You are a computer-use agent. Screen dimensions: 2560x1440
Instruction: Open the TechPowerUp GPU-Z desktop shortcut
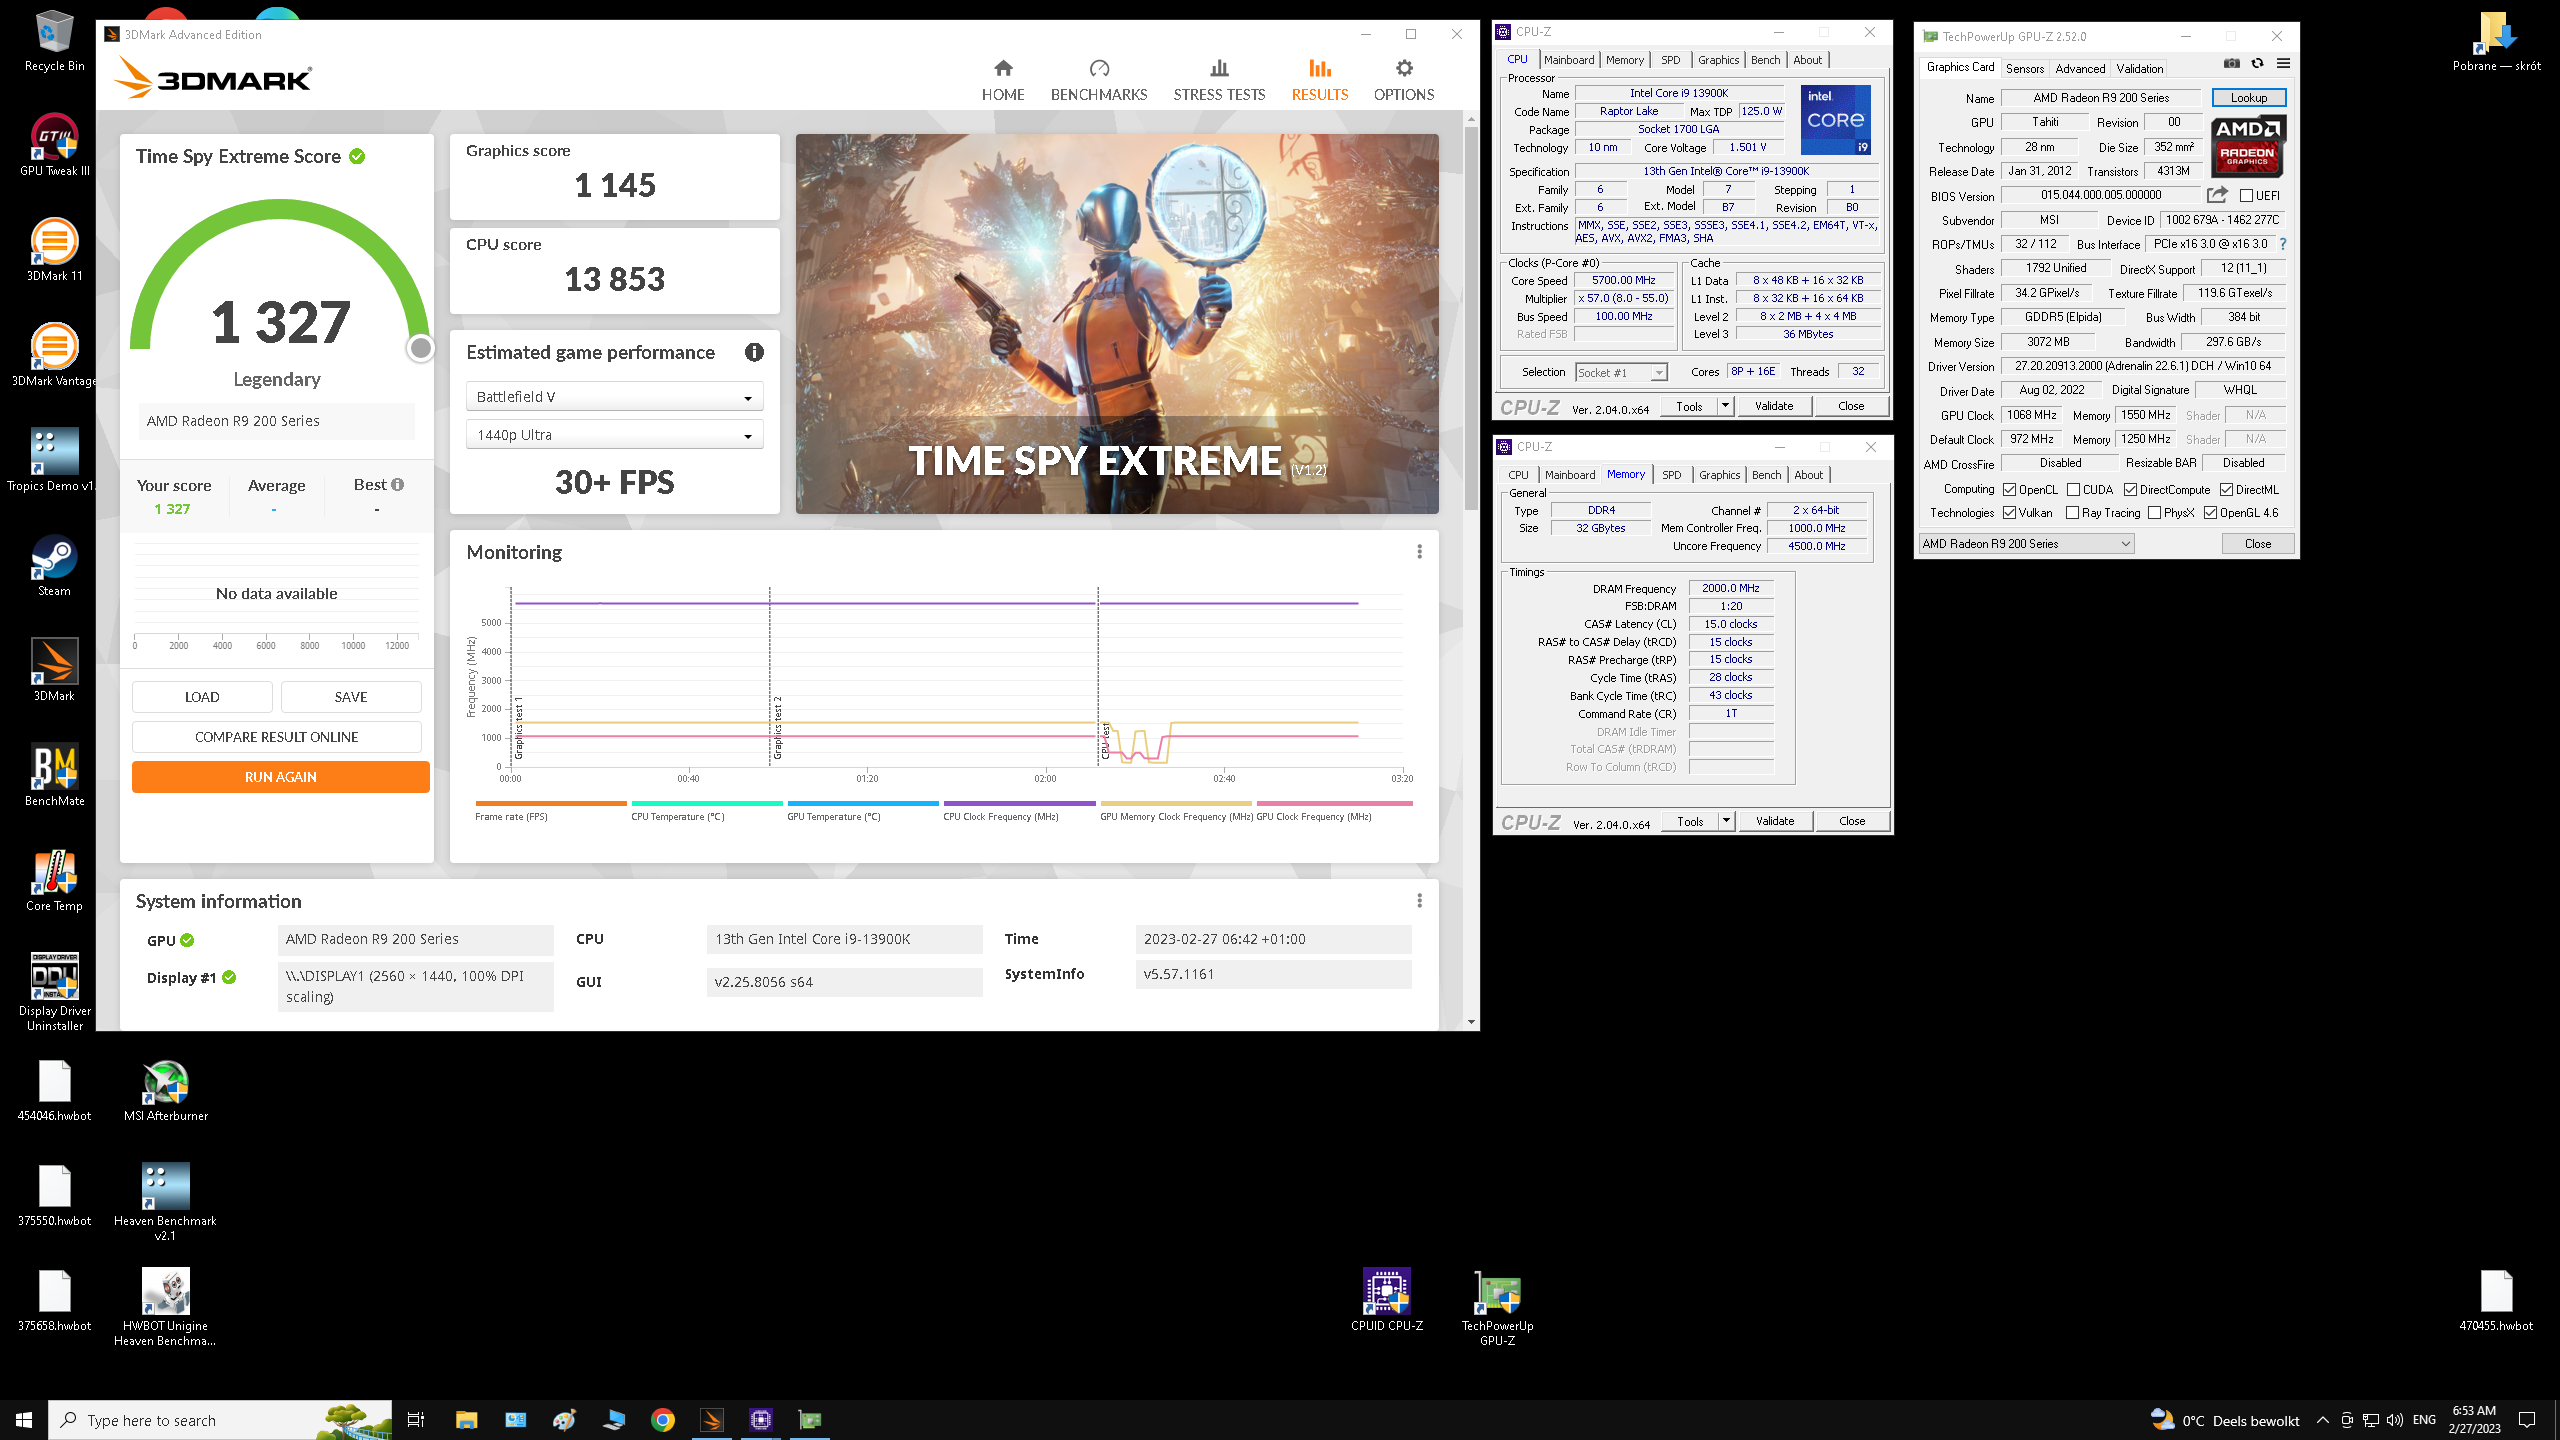pos(1497,1308)
